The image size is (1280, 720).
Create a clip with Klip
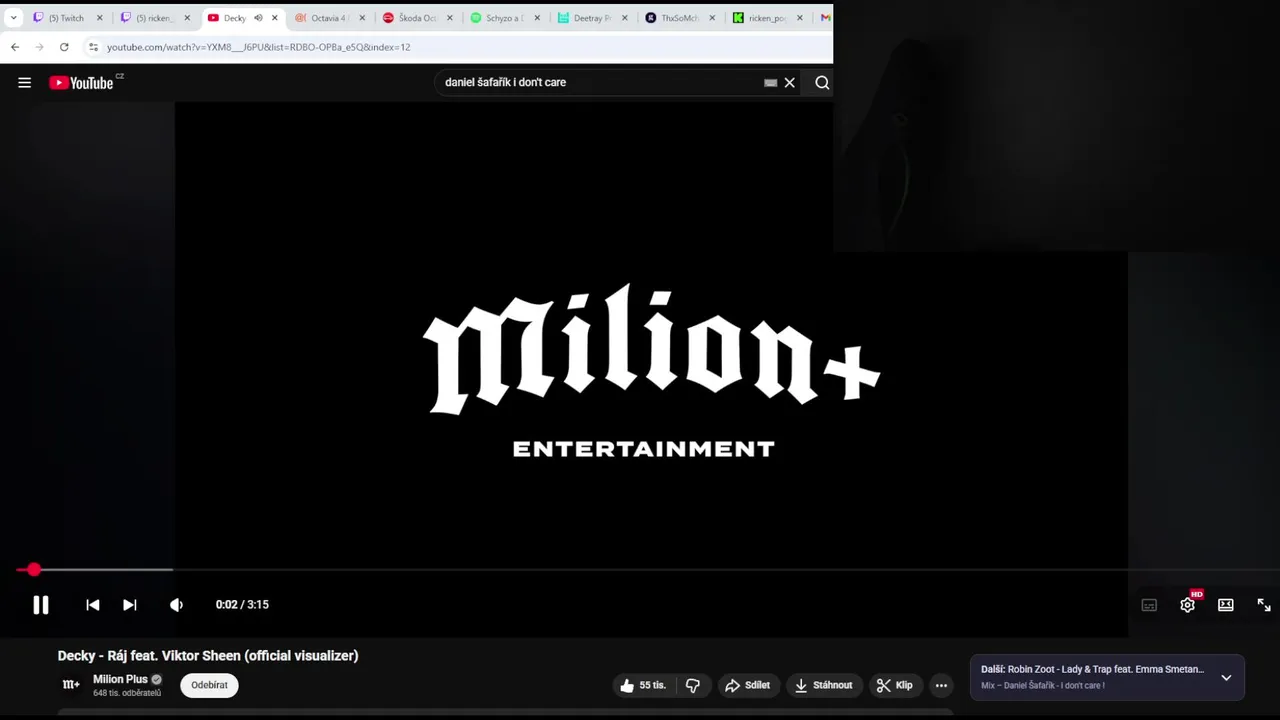[x=895, y=685]
